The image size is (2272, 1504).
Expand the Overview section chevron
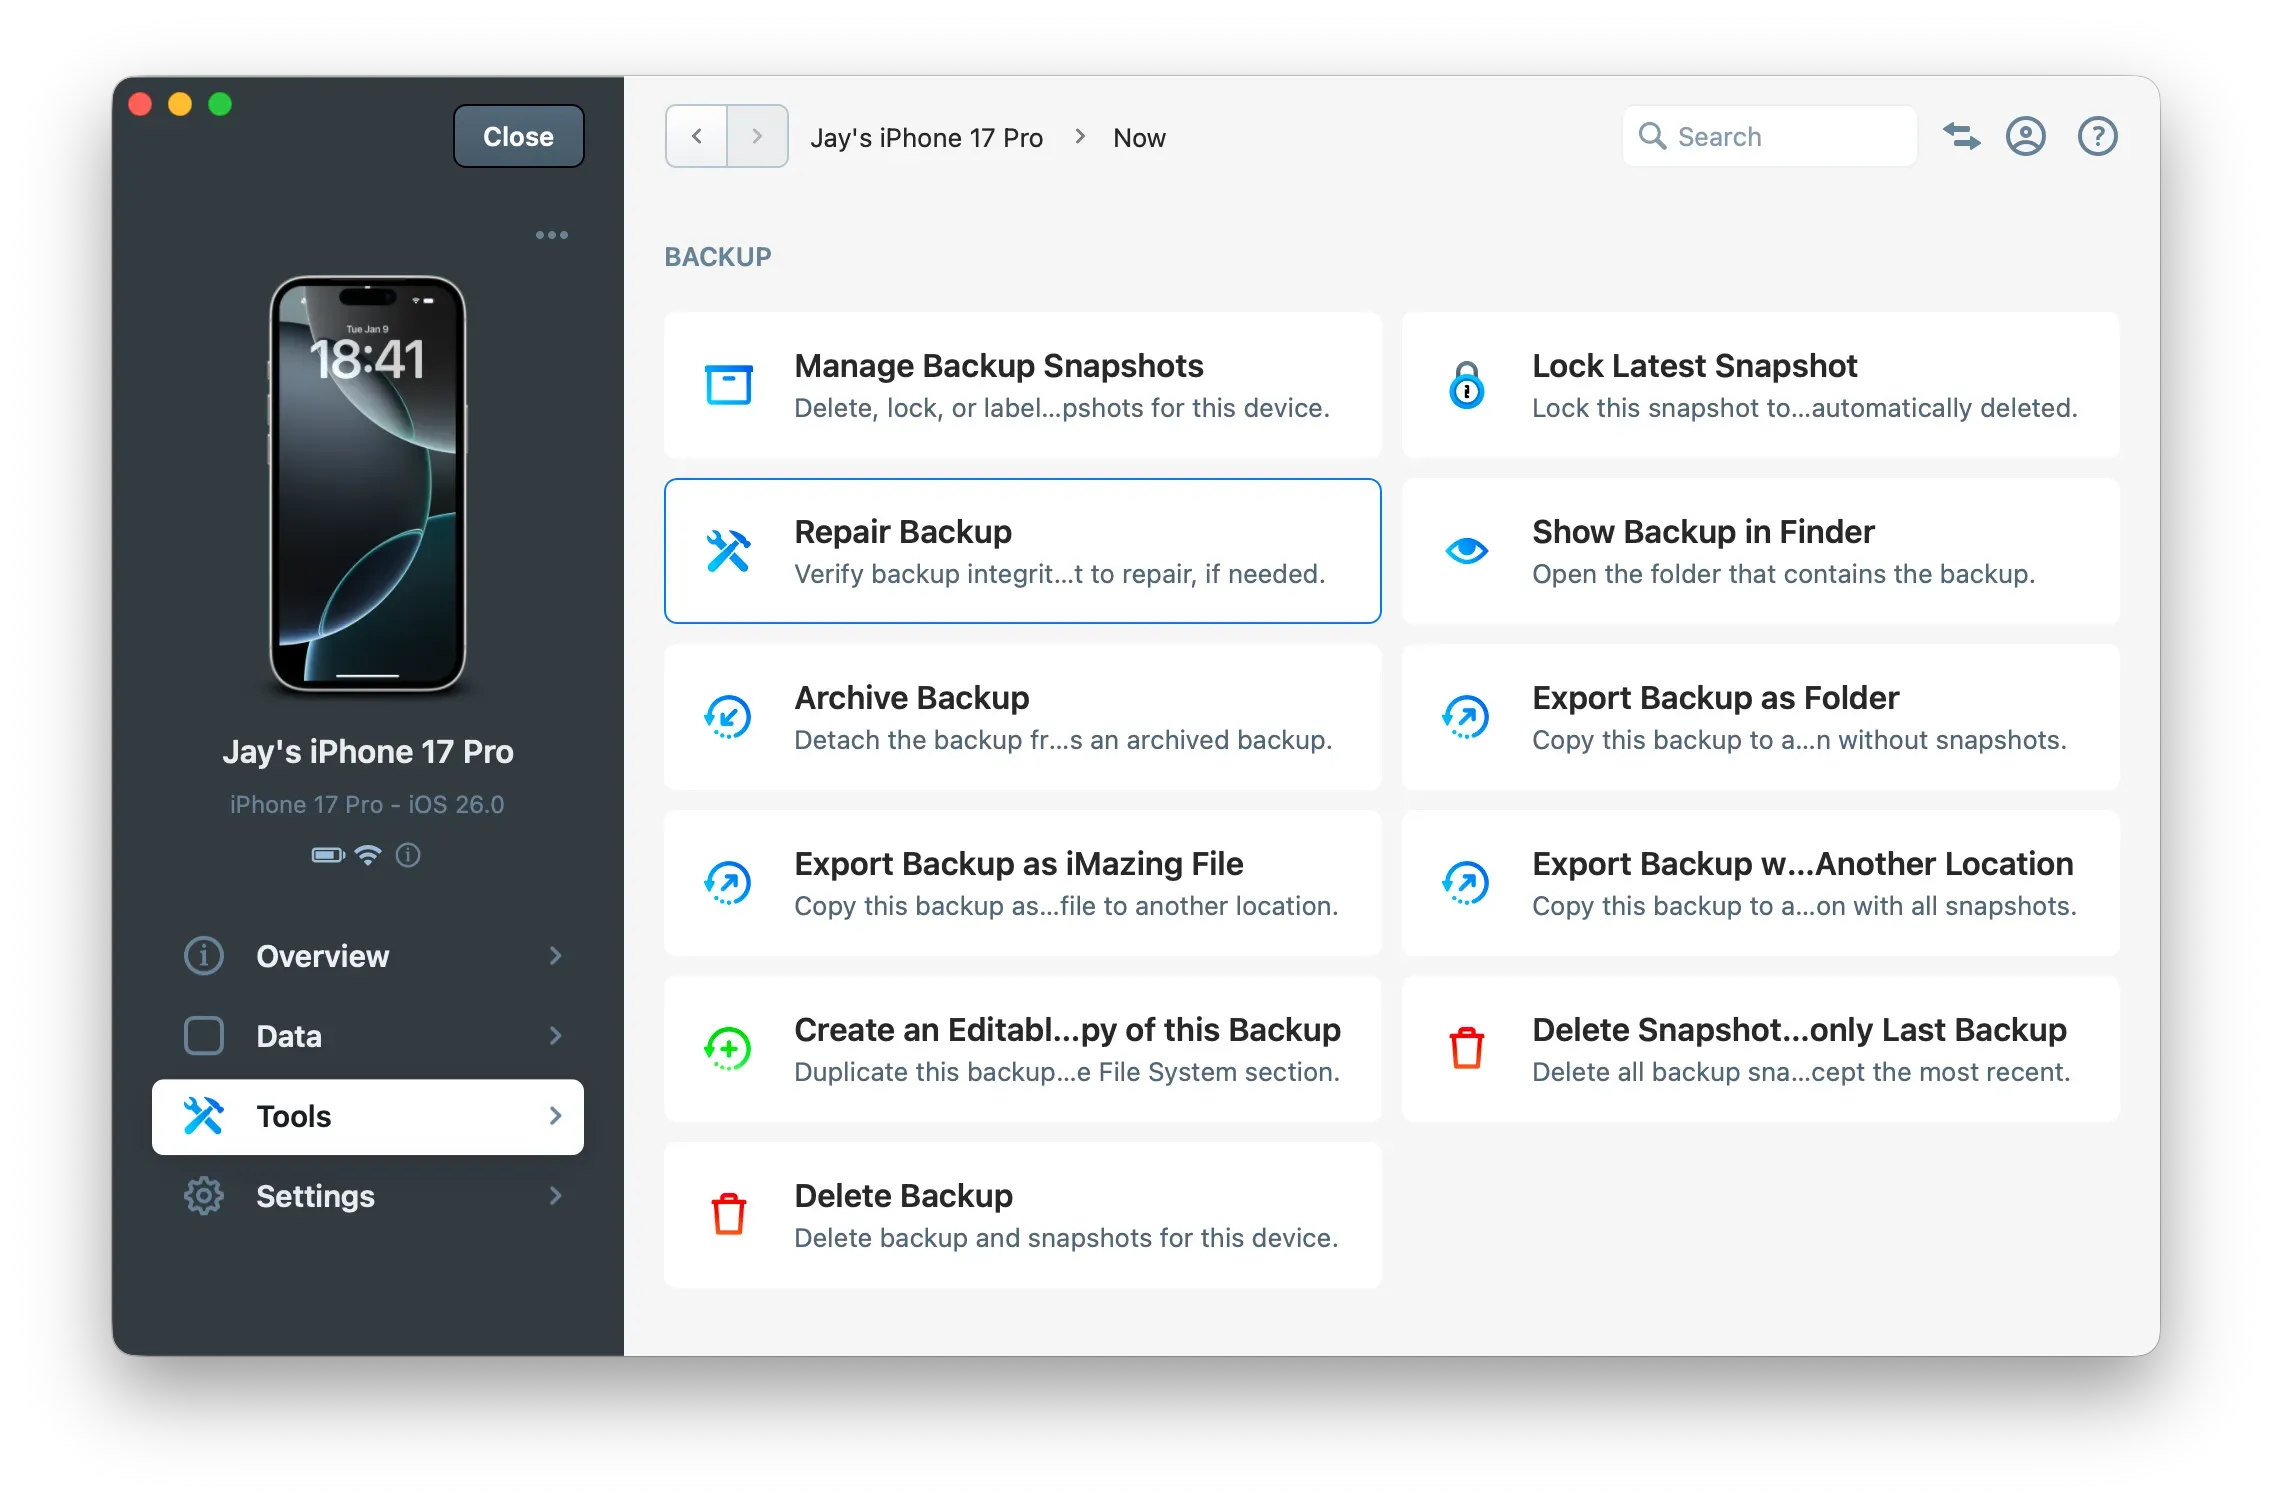556,956
